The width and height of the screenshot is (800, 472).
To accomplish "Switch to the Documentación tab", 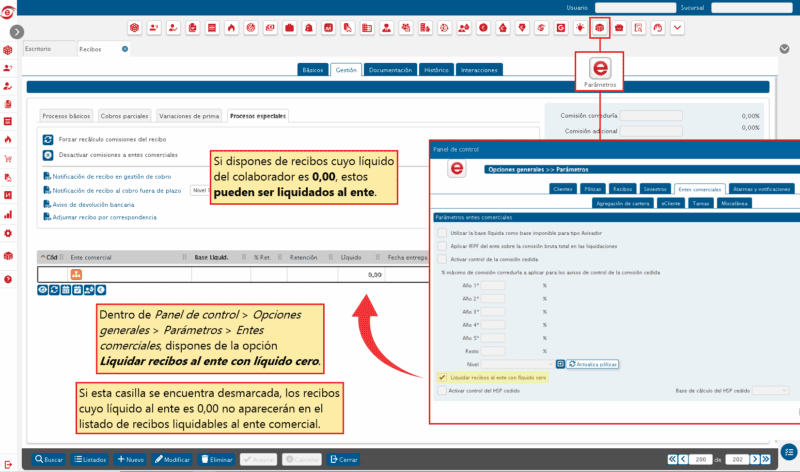I will click(x=390, y=70).
